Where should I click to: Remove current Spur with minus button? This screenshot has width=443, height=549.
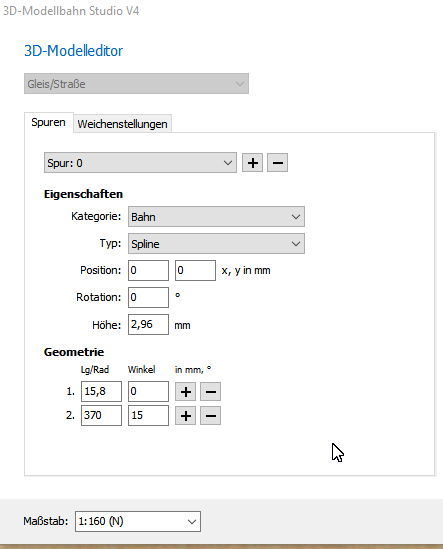[277, 163]
